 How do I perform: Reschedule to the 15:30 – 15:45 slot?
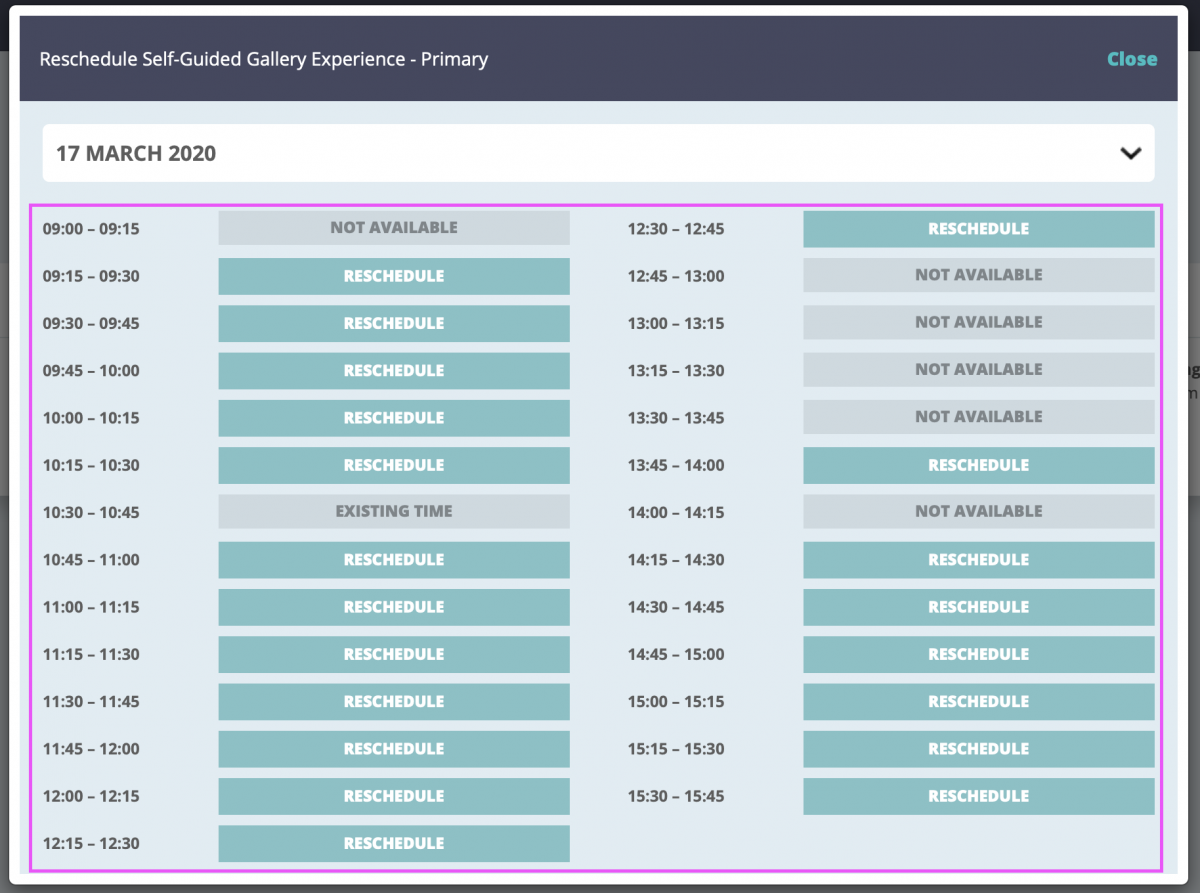coord(979,796)
